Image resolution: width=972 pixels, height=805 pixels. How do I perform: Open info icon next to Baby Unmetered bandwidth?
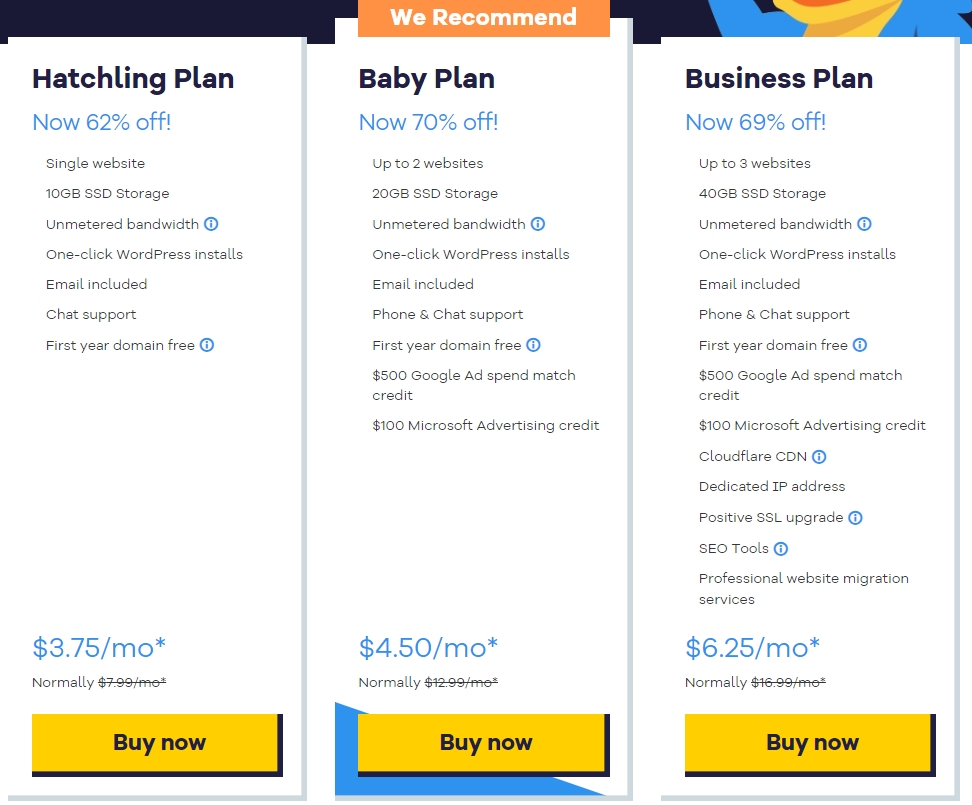click(x=538, y=224)
